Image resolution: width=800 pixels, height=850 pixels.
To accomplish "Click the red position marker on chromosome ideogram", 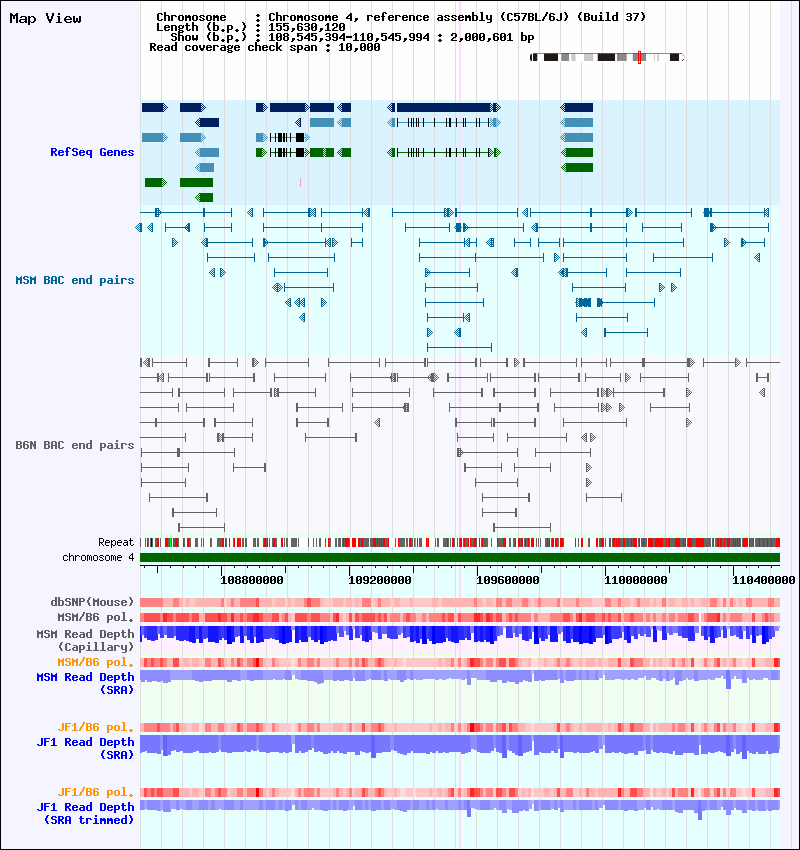I will (640, 57).
